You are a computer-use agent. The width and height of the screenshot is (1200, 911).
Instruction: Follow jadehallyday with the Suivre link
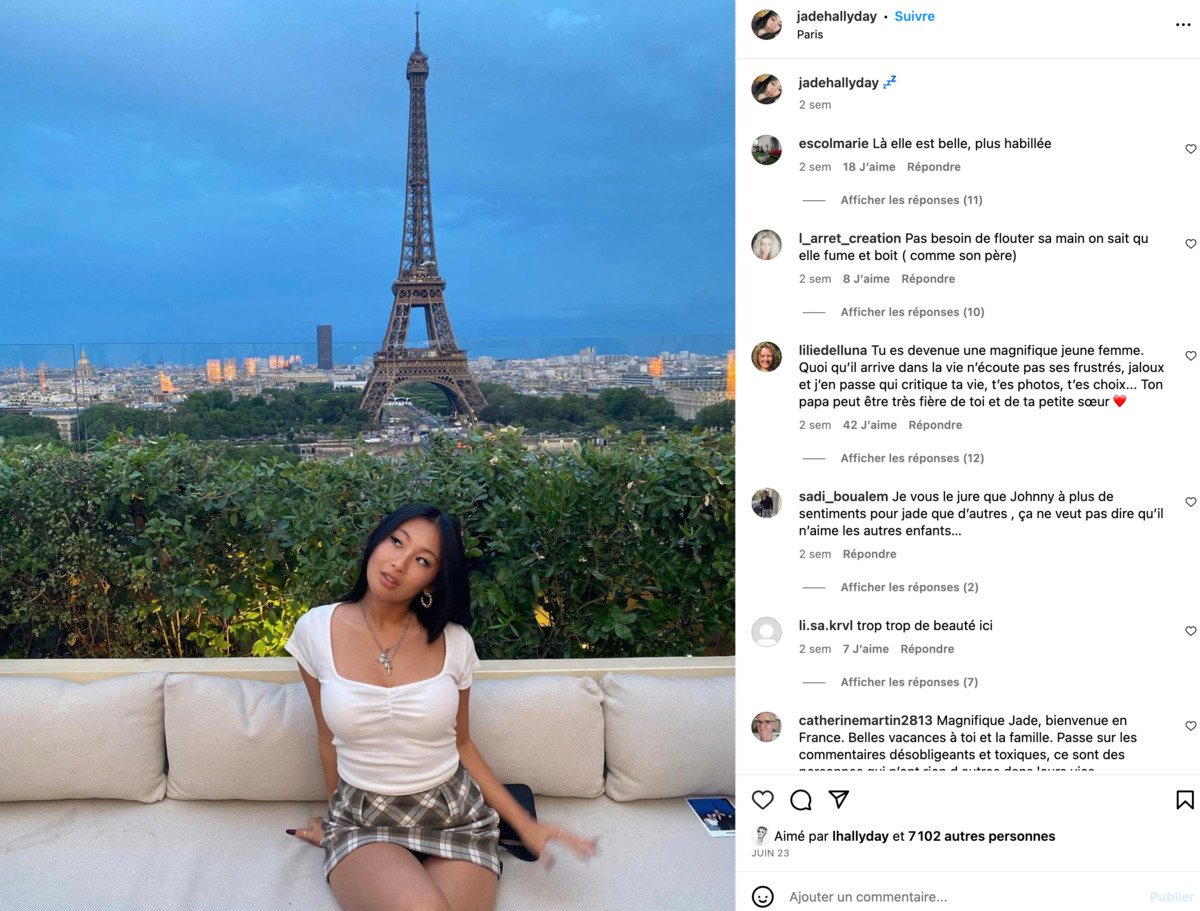[914, 16]
